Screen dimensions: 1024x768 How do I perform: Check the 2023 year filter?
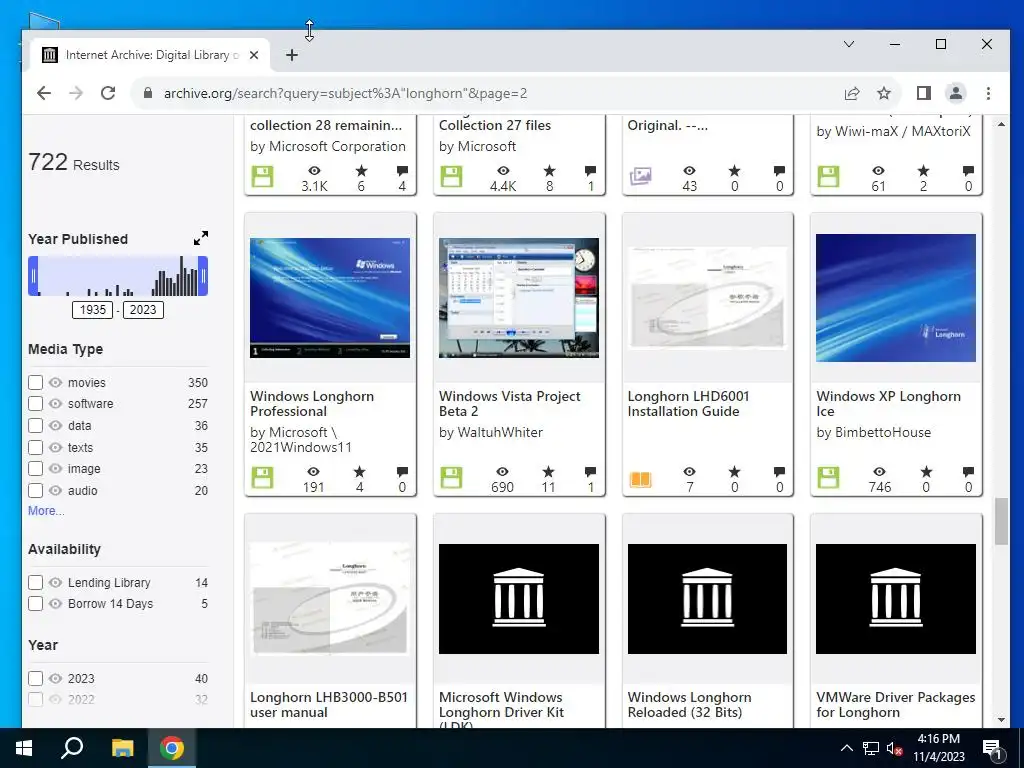click(35, 678)
